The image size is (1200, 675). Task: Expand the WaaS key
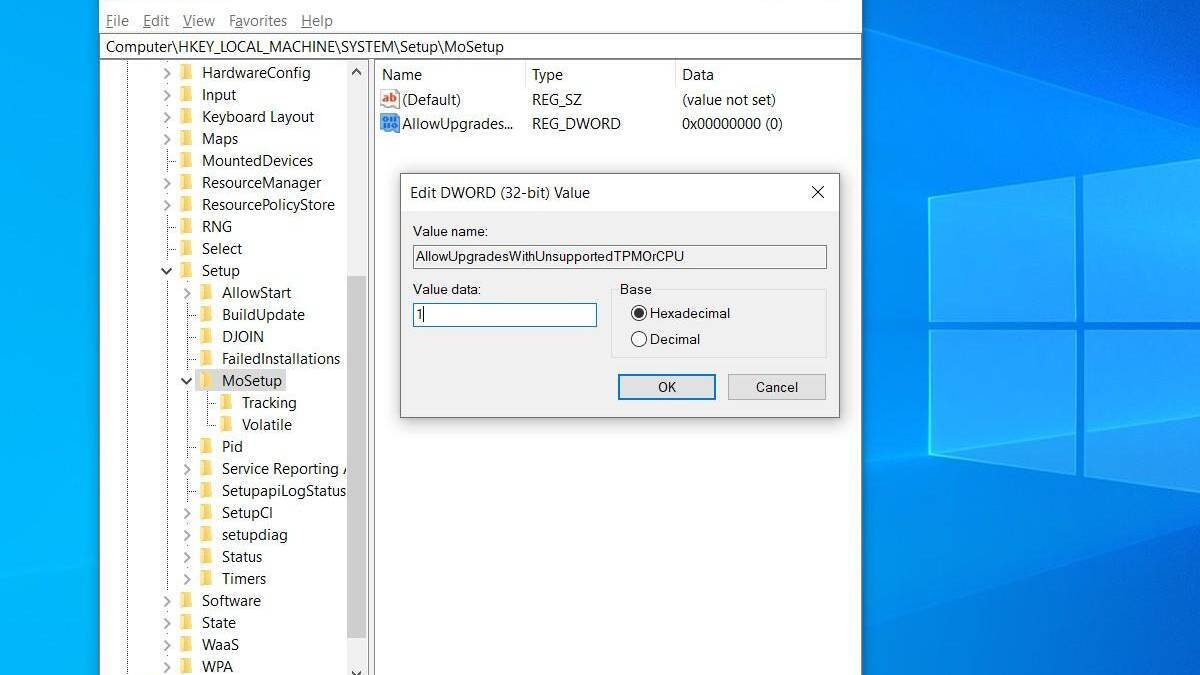[167, 645]
